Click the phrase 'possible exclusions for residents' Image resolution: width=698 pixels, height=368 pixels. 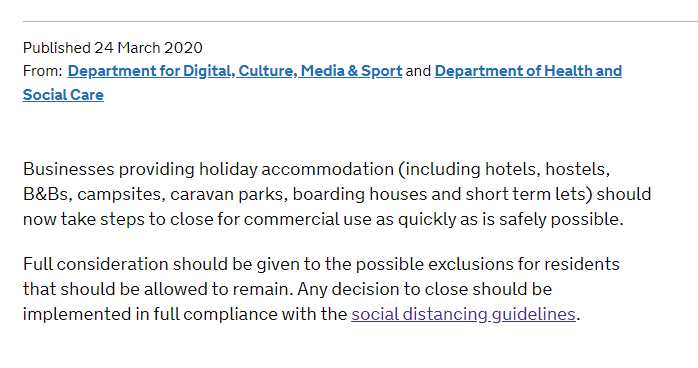[487, 264]
